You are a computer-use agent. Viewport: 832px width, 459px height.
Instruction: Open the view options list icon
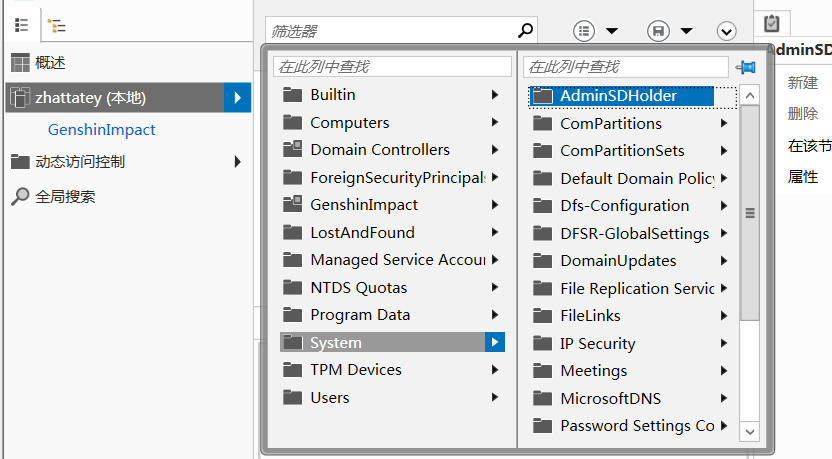click(586, 31)
